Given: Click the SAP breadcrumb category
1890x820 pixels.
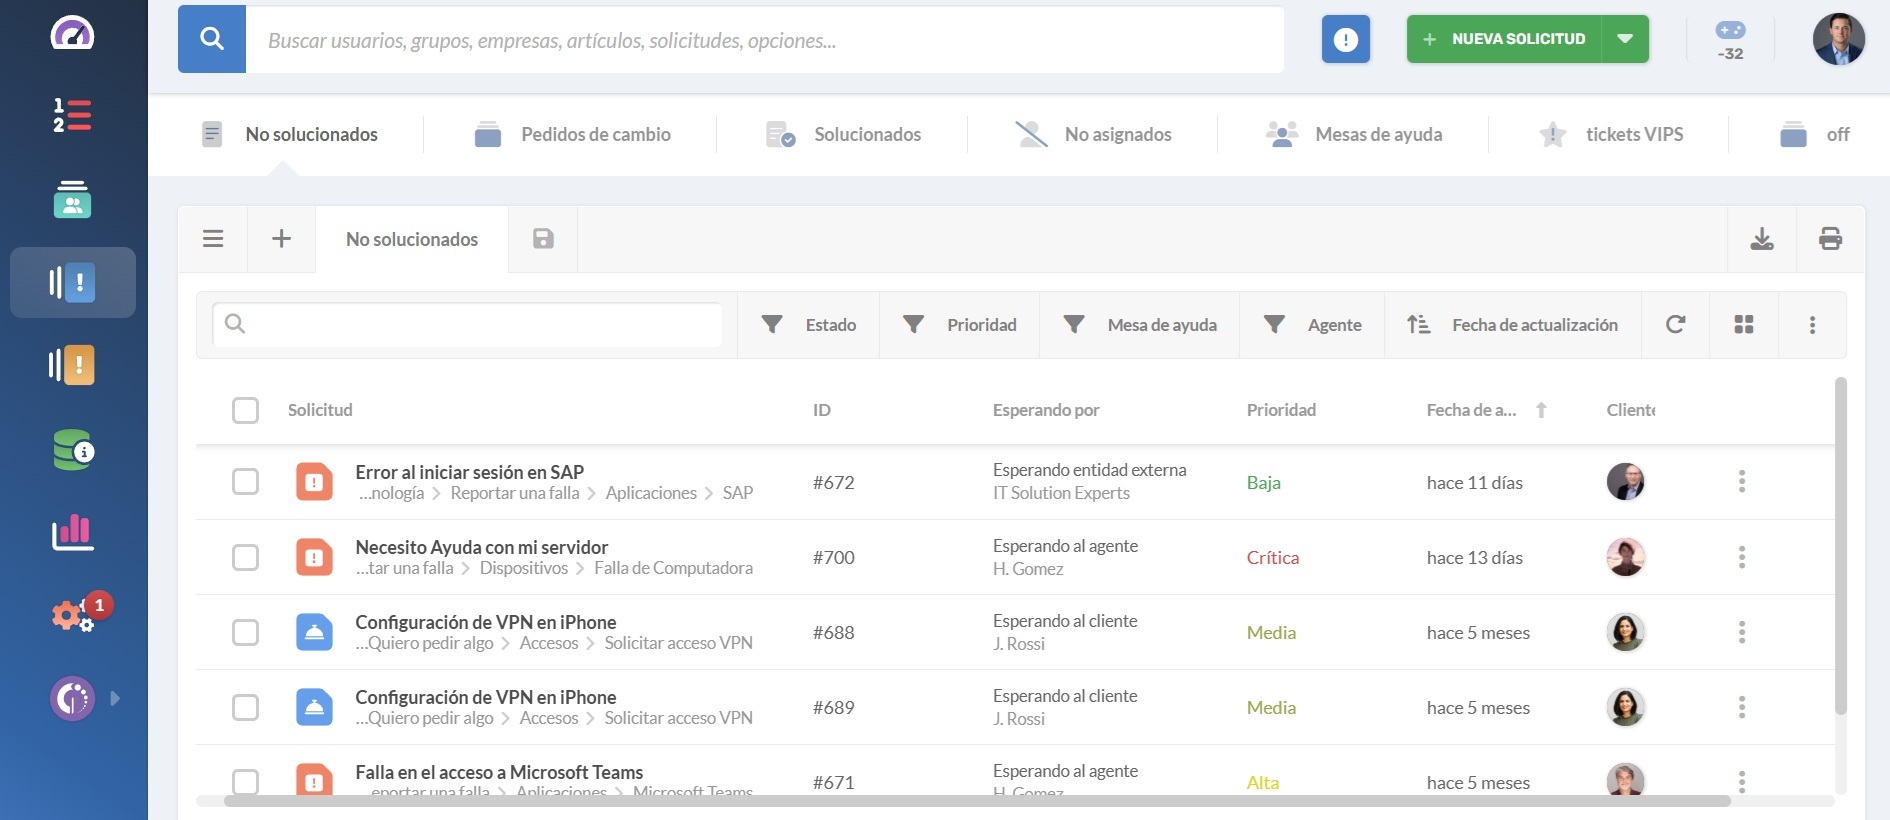Looking at the screenshot, I should click(738, 493).
